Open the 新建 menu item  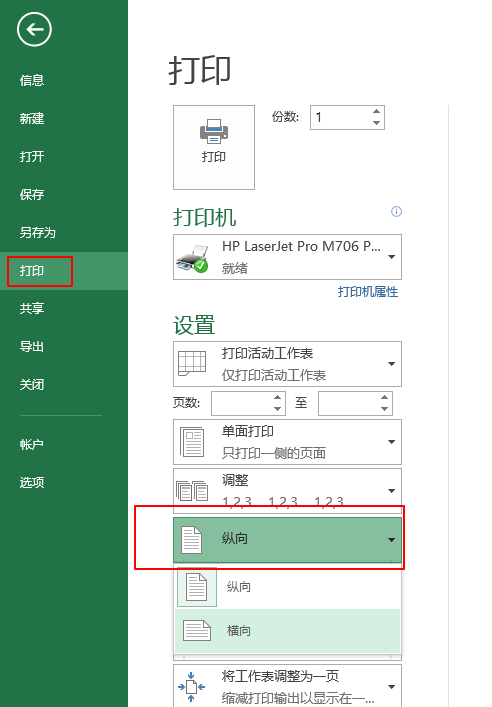pyautogui.click(x=32, y=119)
